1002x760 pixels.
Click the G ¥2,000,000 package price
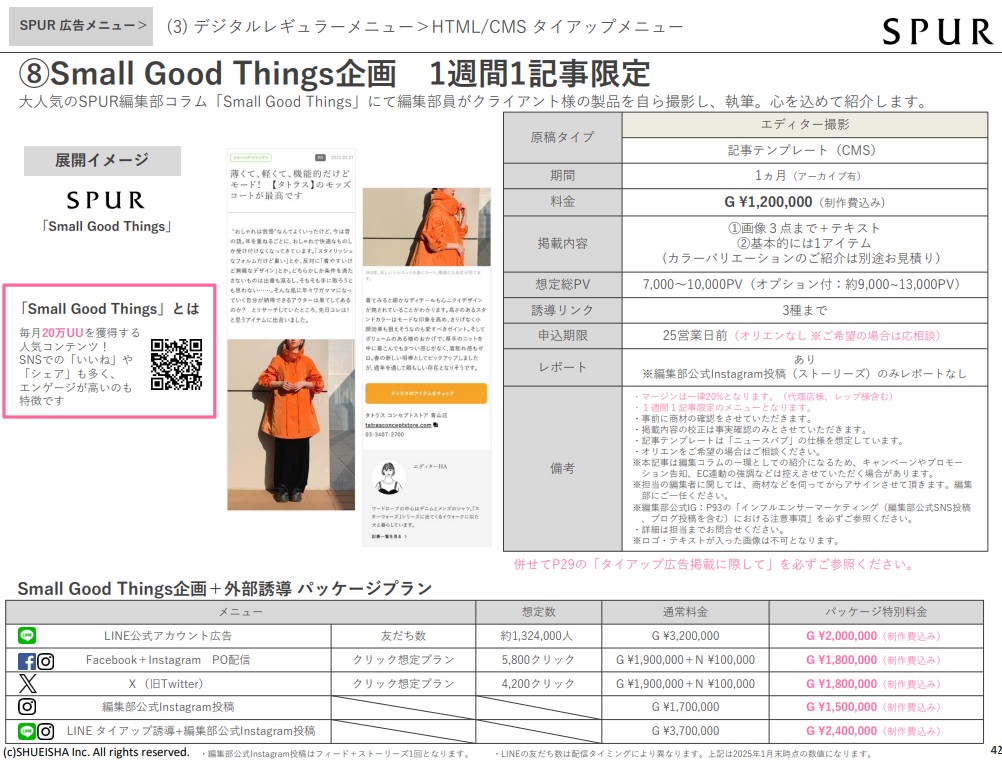tap(841, 636)
